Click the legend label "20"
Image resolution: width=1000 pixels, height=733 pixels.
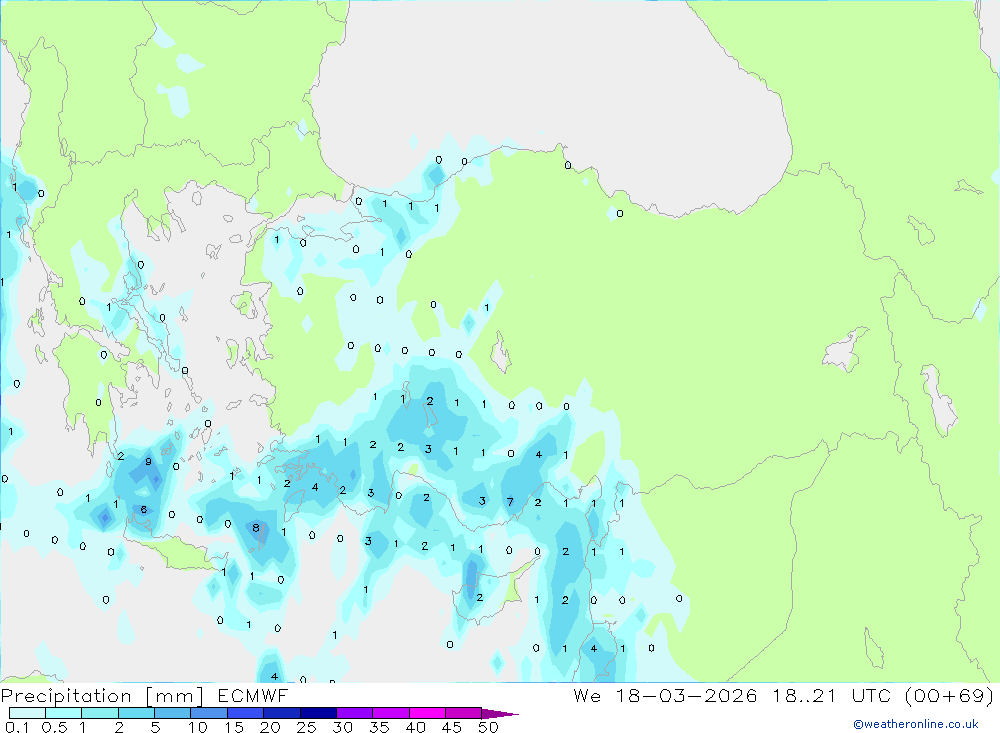[x=270, y=727]
